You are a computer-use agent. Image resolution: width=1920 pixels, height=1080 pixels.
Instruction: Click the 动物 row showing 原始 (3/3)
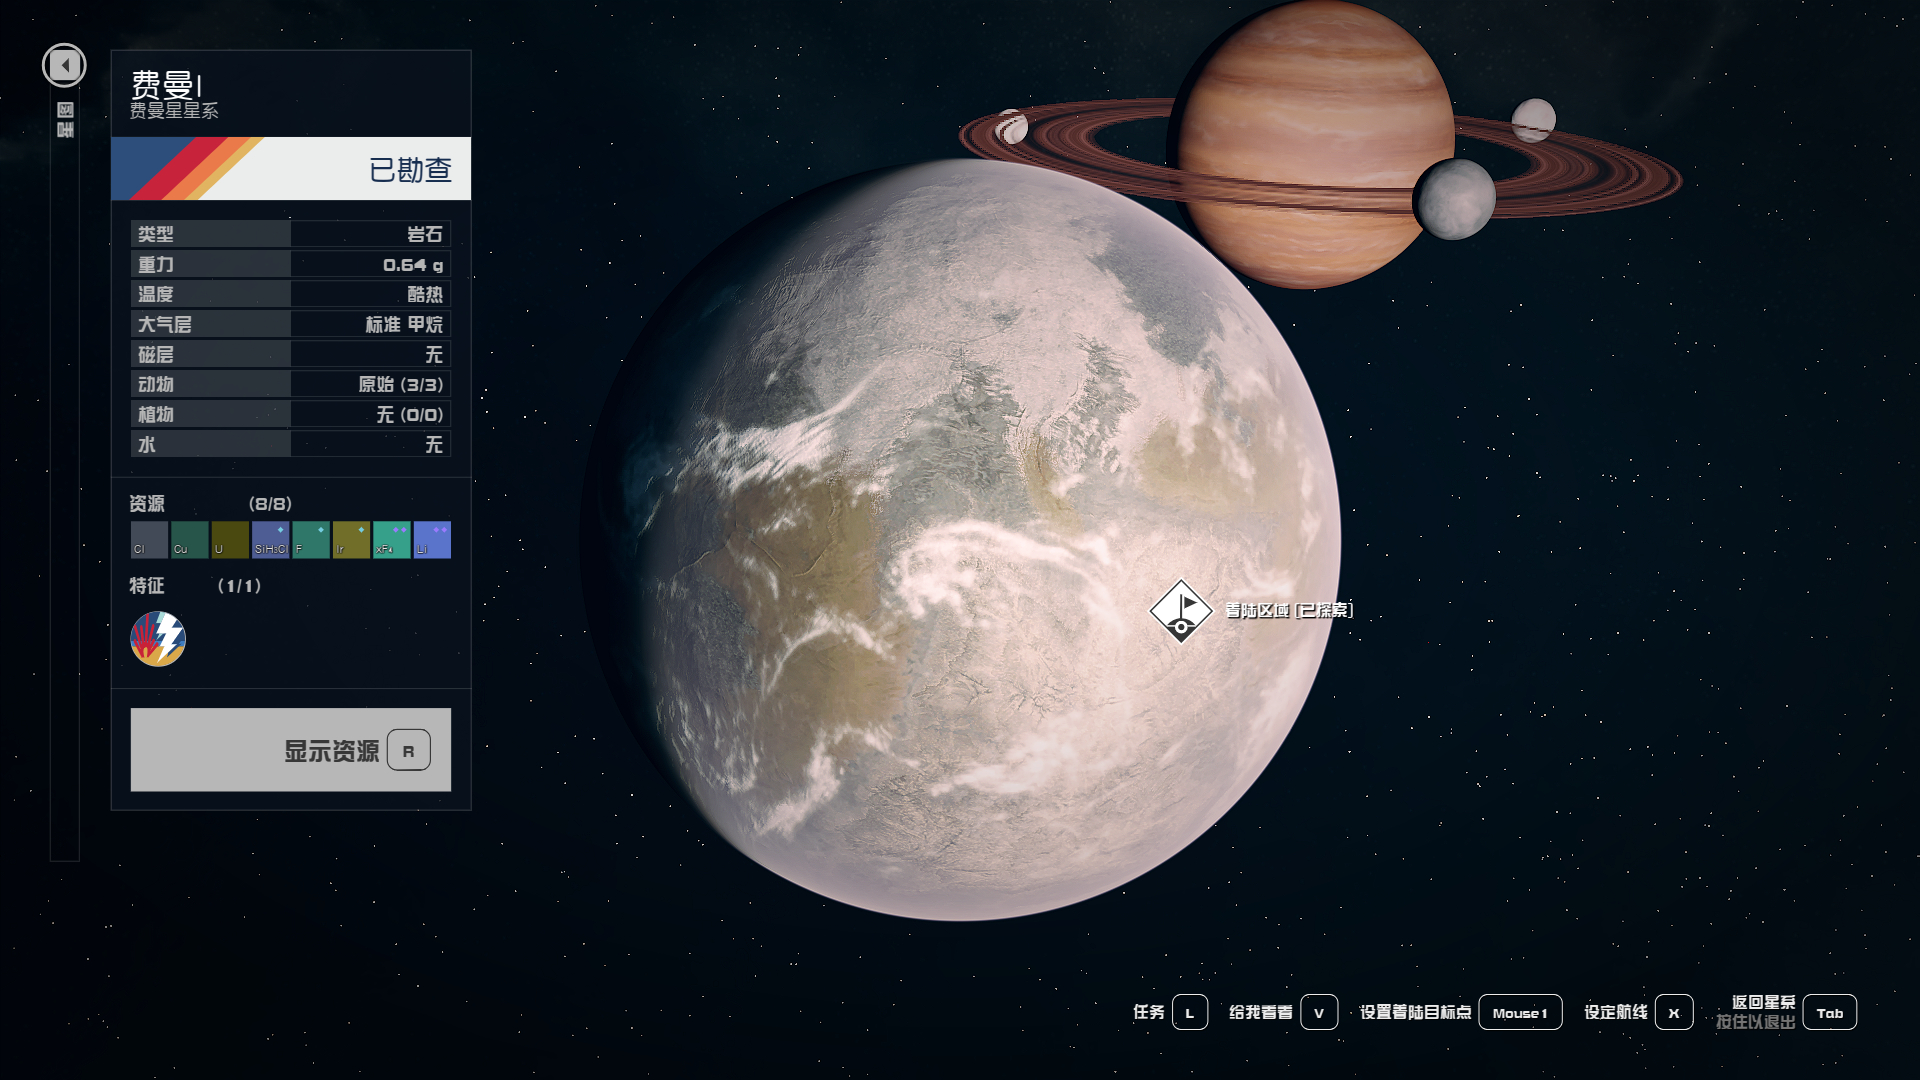[x=291, y=384]
